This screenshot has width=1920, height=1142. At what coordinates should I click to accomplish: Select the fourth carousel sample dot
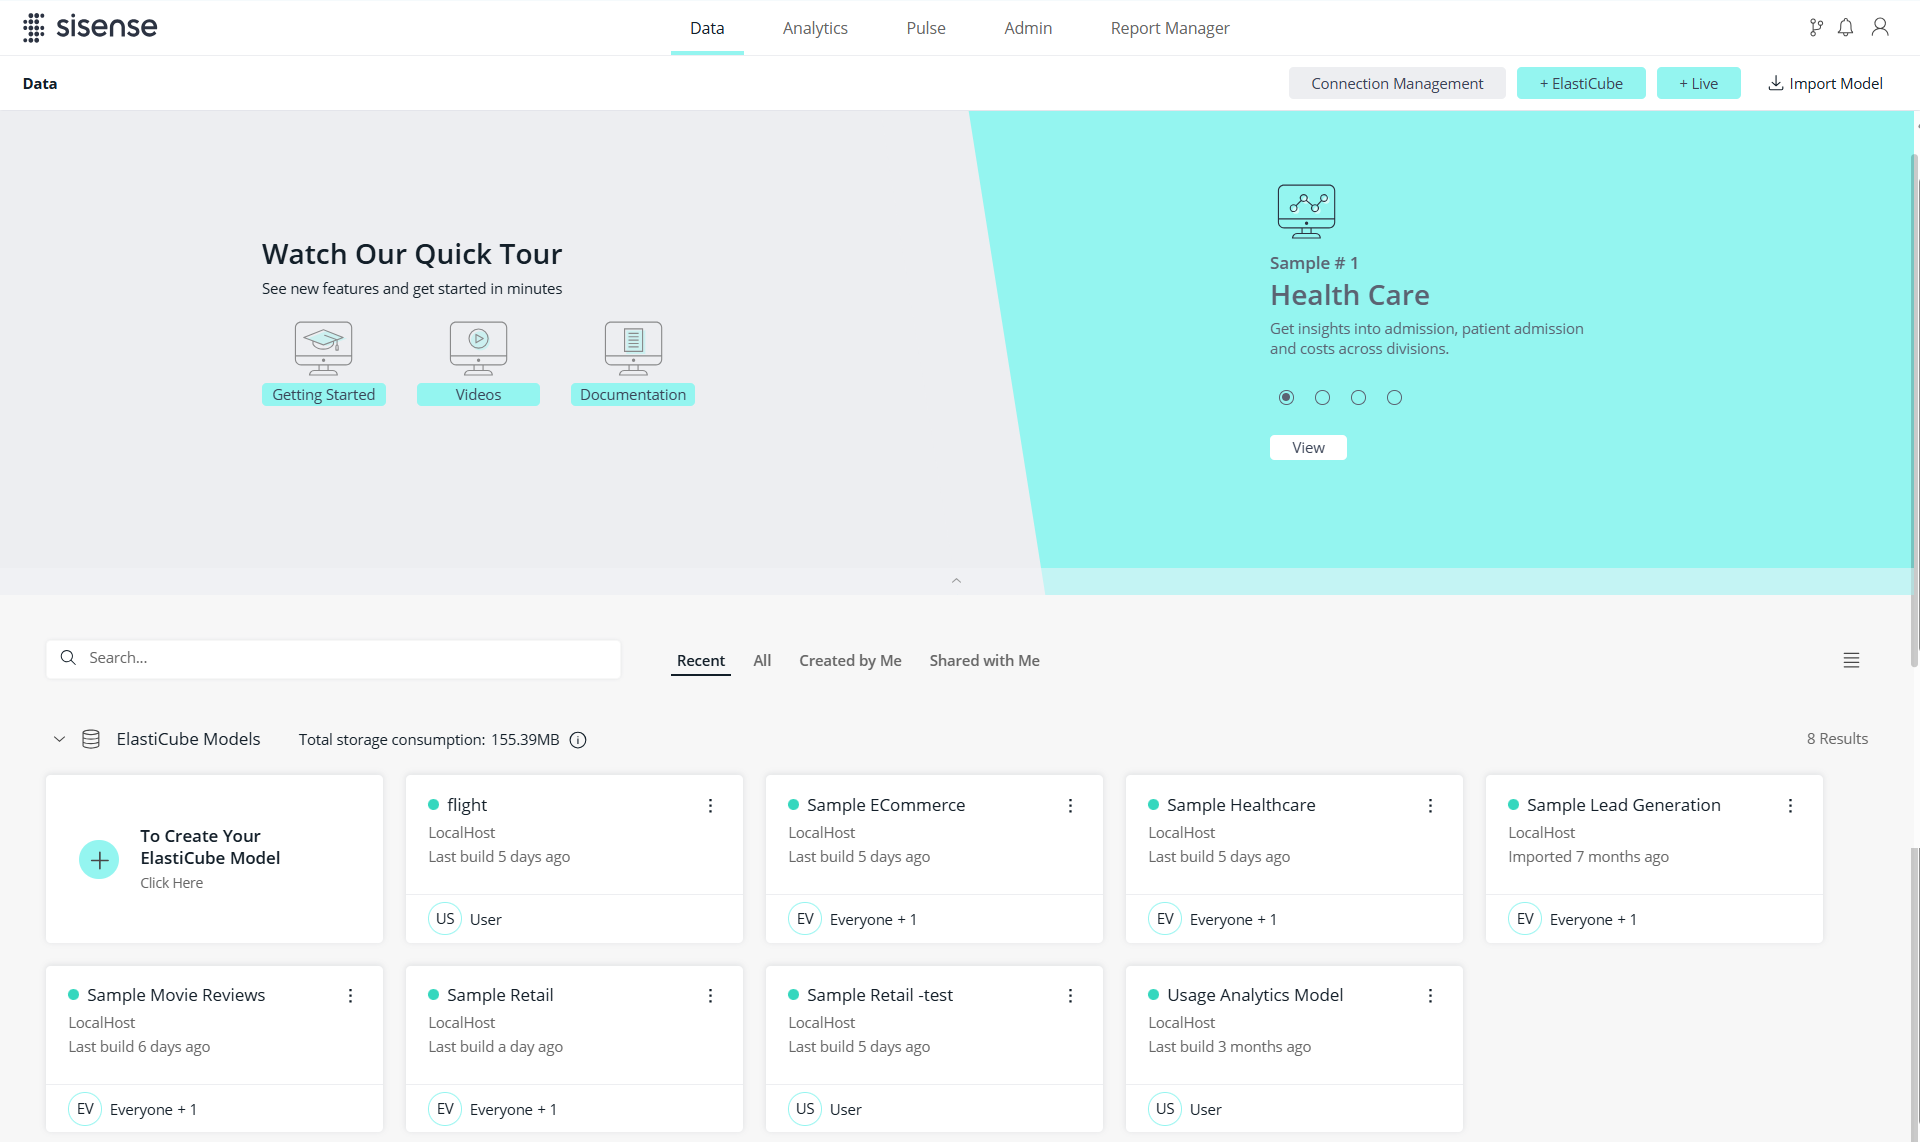pyautogui.click(x=1394, y=398)
